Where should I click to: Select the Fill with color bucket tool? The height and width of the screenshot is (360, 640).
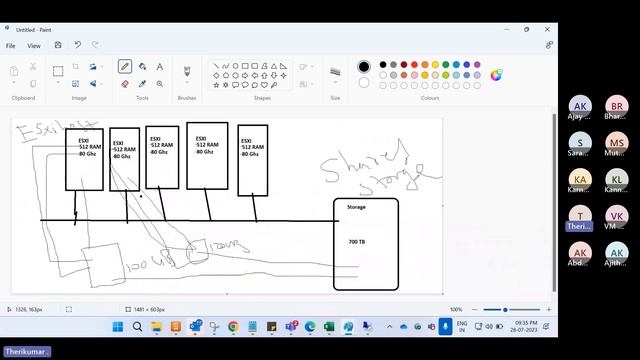(x=142, y=66)
